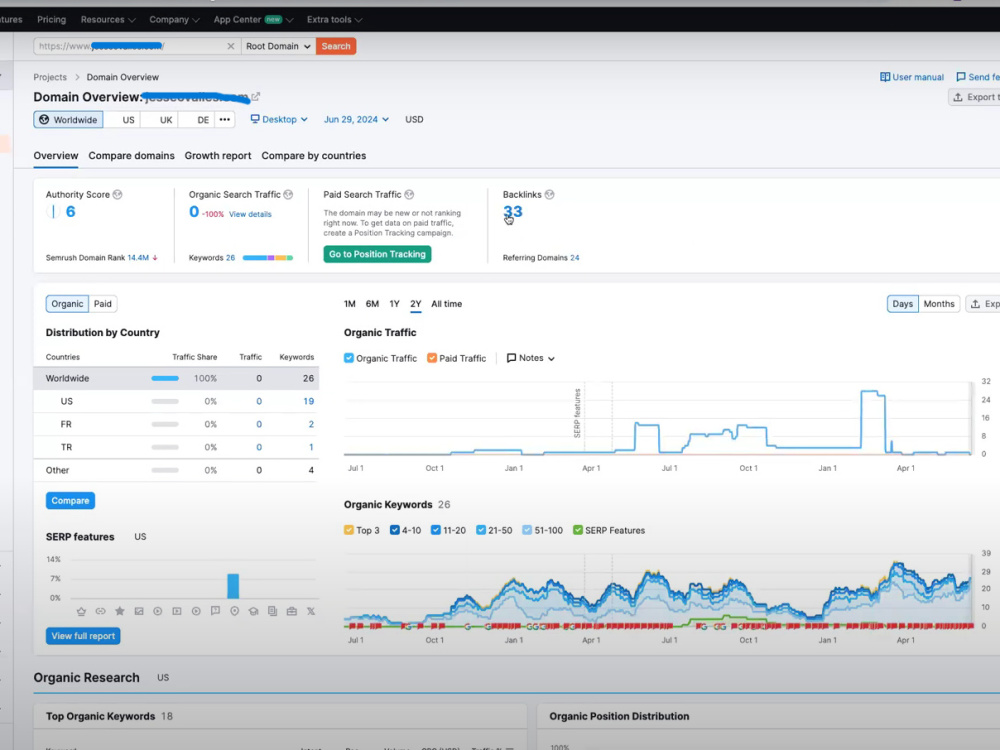Viewport: 1000px width, 750px height.
Task: Open View details link for organic traffic
Action: point(250,214)
